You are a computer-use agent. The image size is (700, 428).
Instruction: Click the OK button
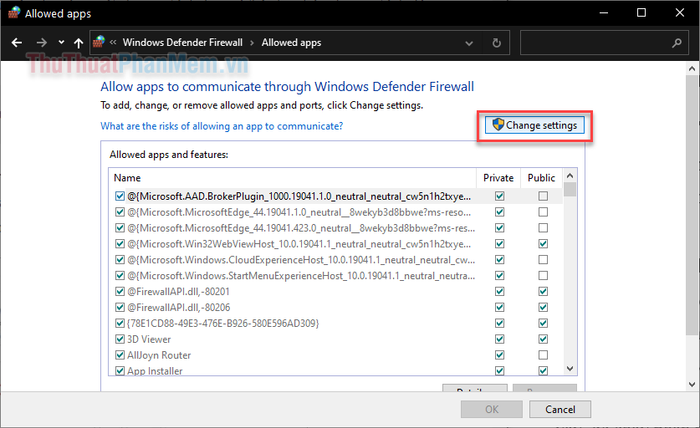click(492, 409)
